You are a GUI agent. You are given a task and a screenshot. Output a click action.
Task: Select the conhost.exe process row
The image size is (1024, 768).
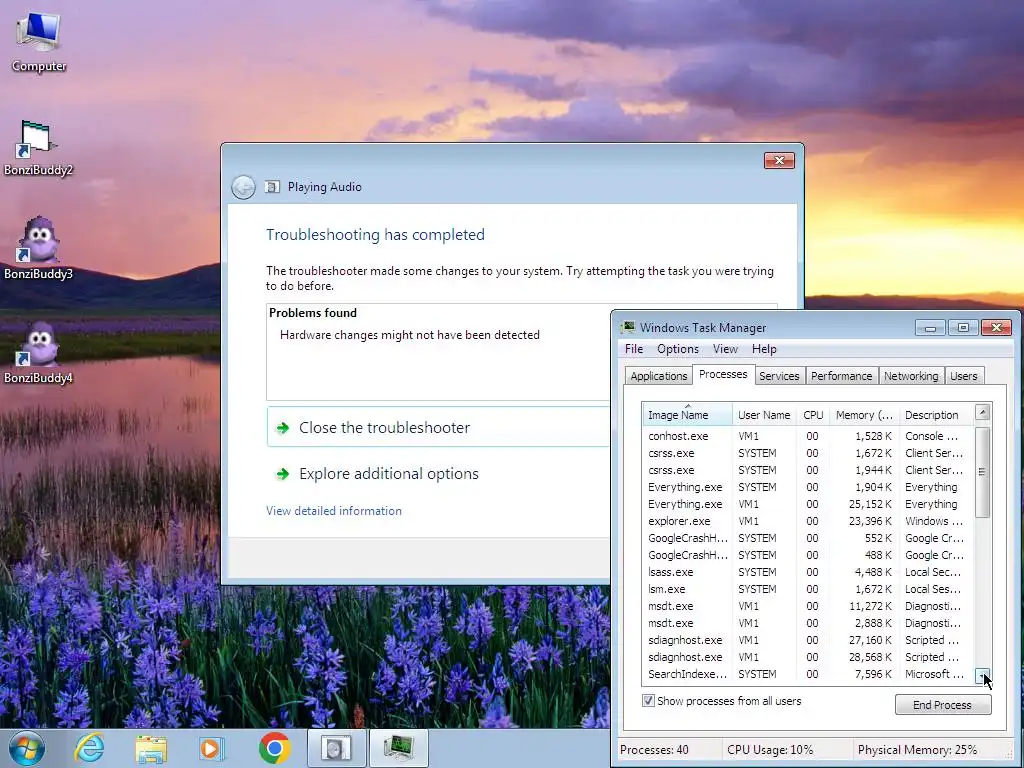click(807, 436)
